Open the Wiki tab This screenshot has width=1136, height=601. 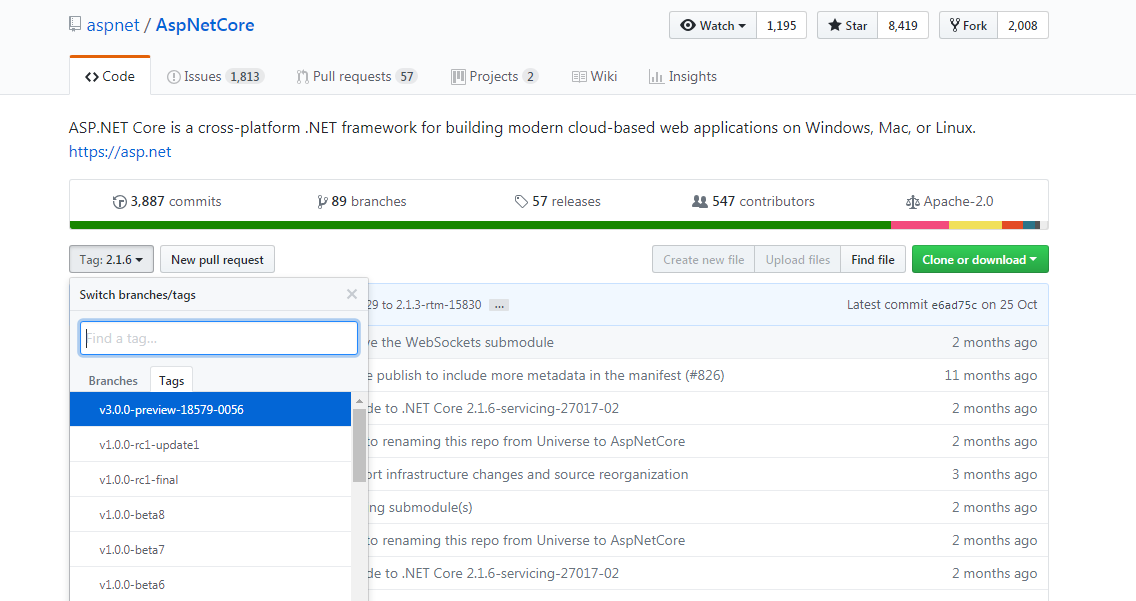click(594, 76)
